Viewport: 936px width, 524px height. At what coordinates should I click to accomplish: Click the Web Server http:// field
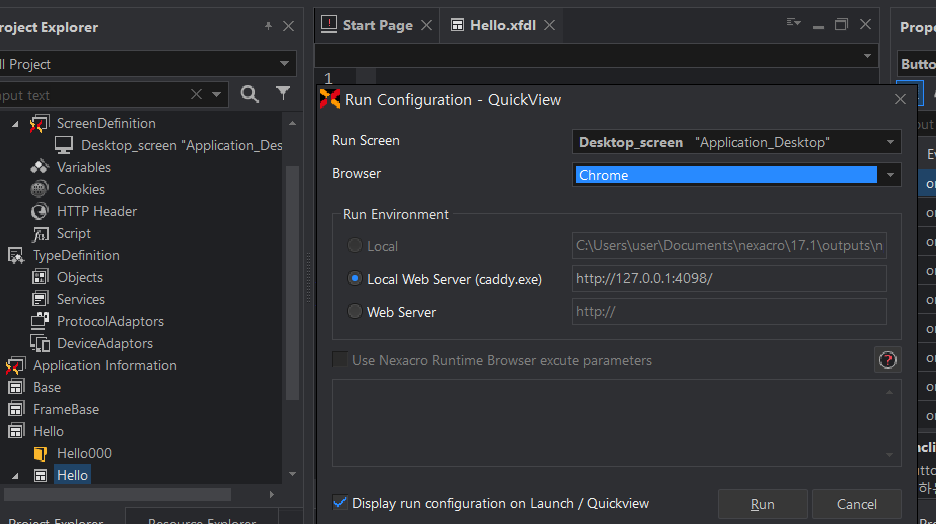point(729,311)
